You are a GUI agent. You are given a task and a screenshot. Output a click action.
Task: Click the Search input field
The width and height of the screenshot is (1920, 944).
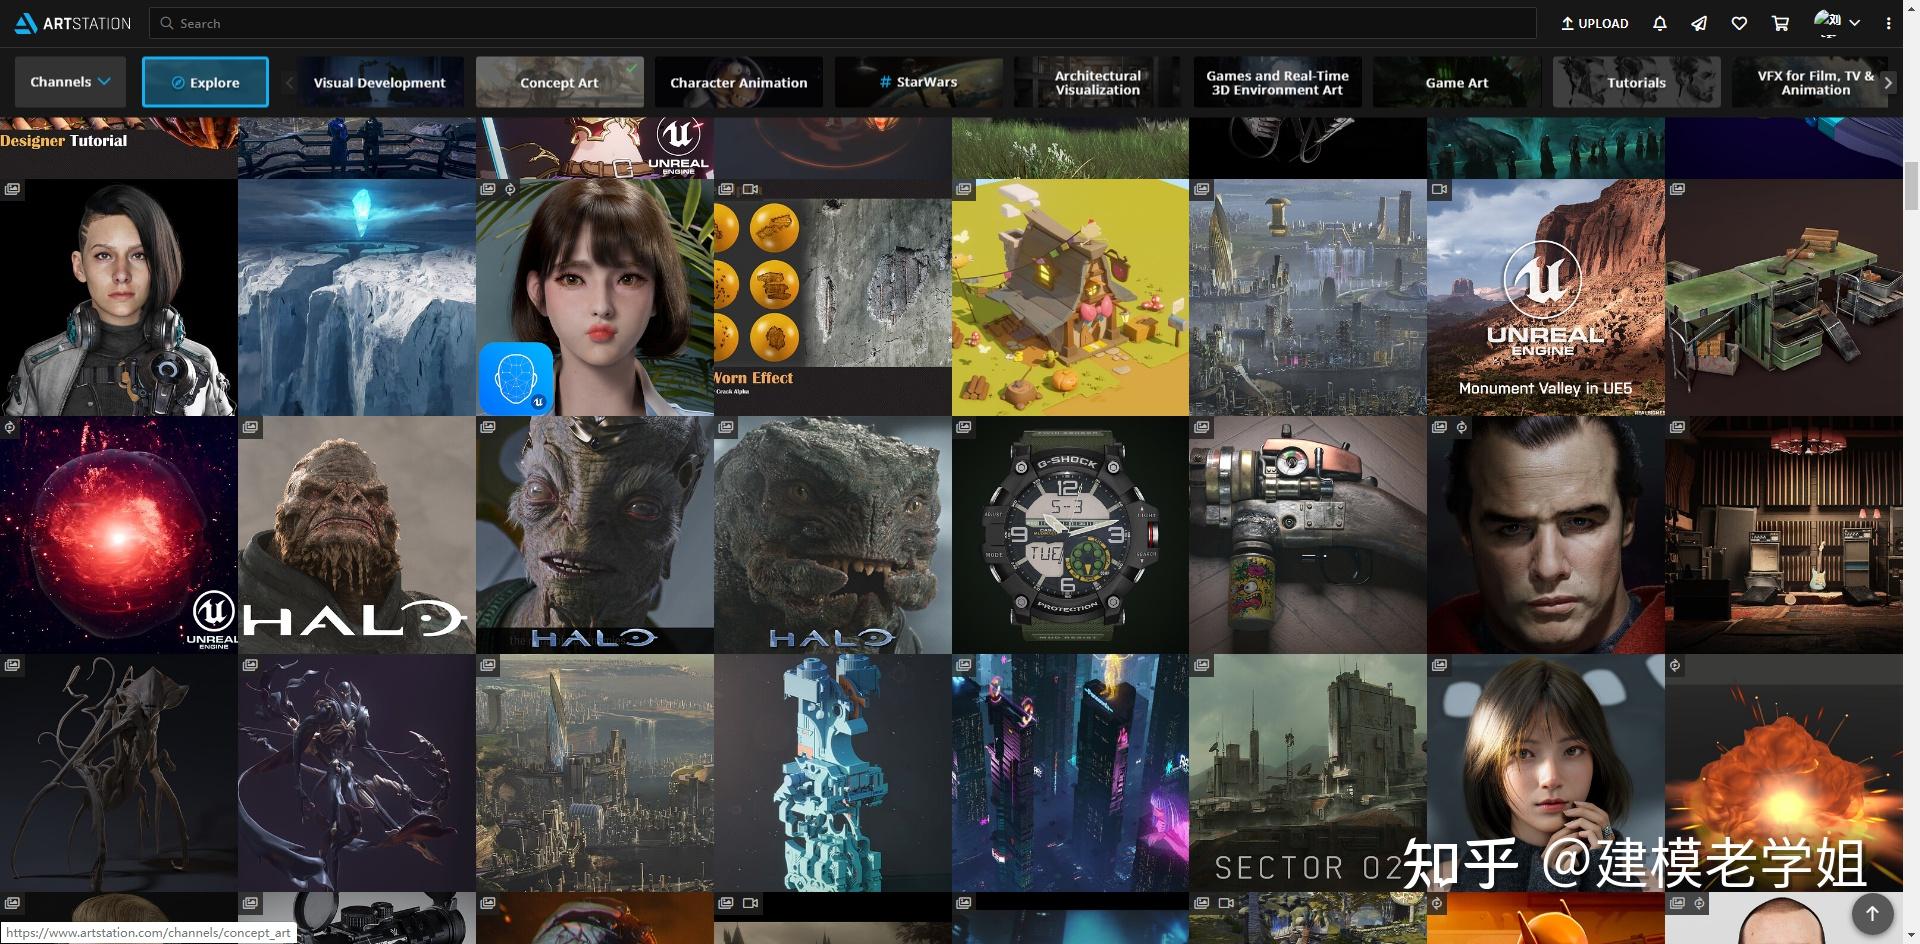[843, 23]
